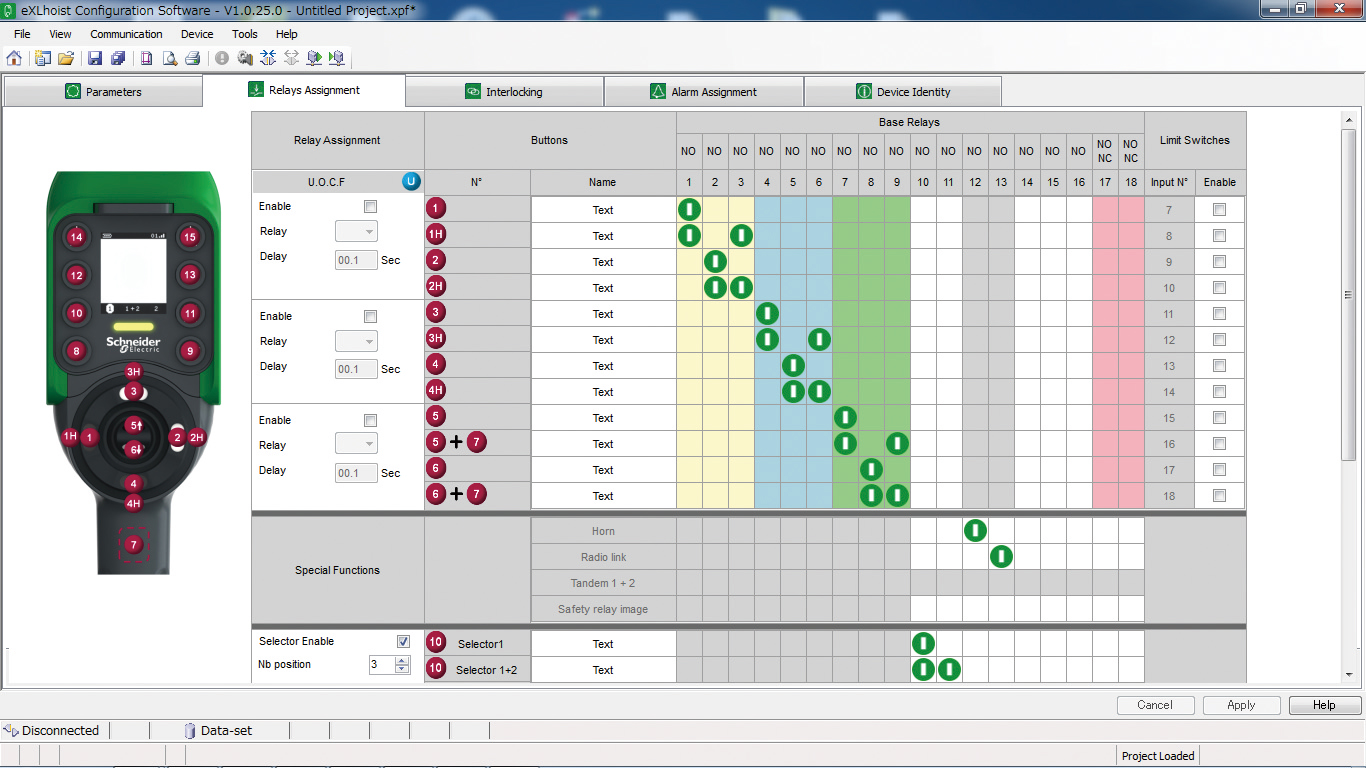Screen dimensions: 1366x768
Task: Click the Home icon in the toolbar
Action: (x=14, y=58)
